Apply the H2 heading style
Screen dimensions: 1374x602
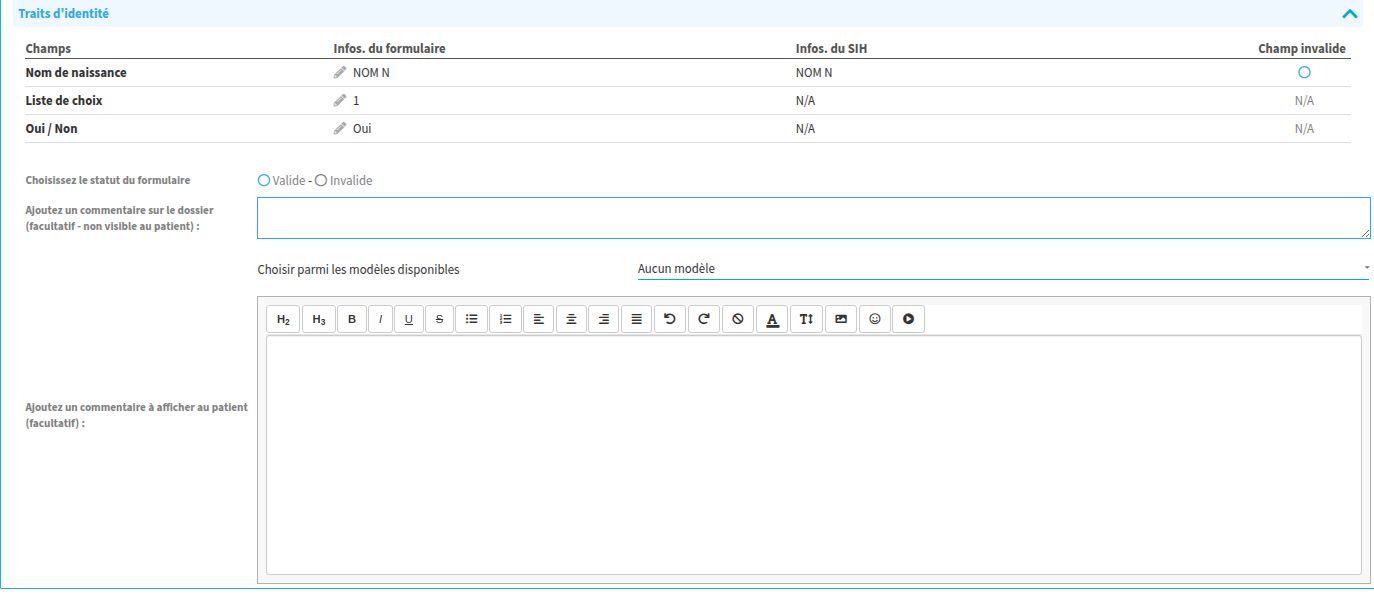(283, 319)
